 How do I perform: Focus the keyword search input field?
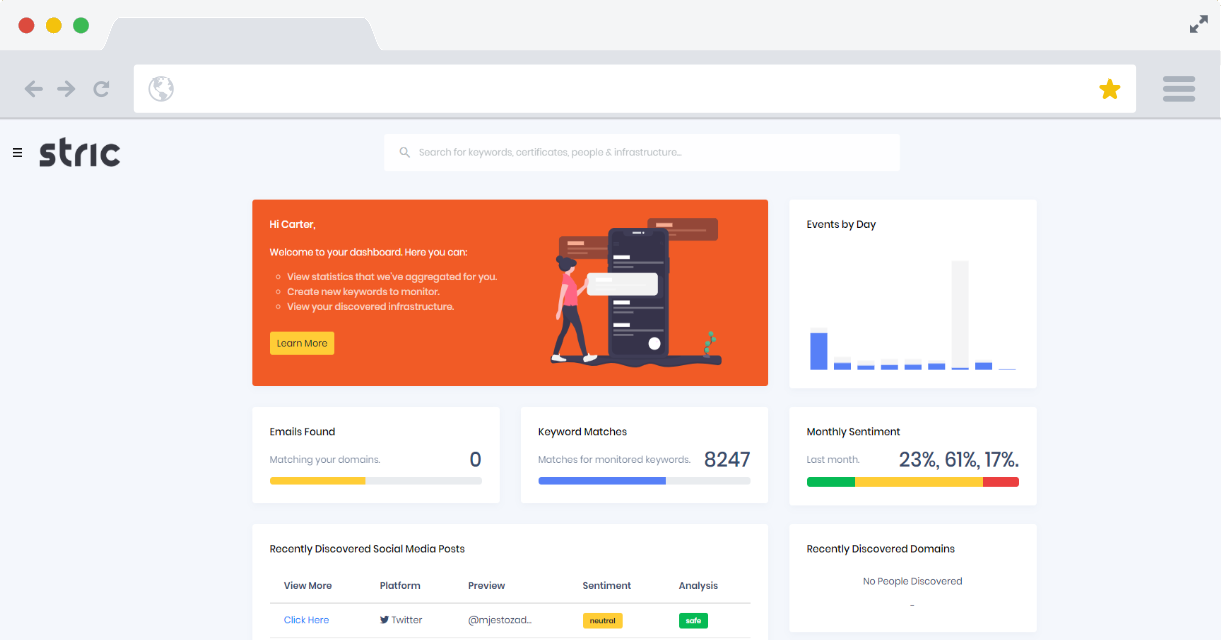[x=650, y=153]
